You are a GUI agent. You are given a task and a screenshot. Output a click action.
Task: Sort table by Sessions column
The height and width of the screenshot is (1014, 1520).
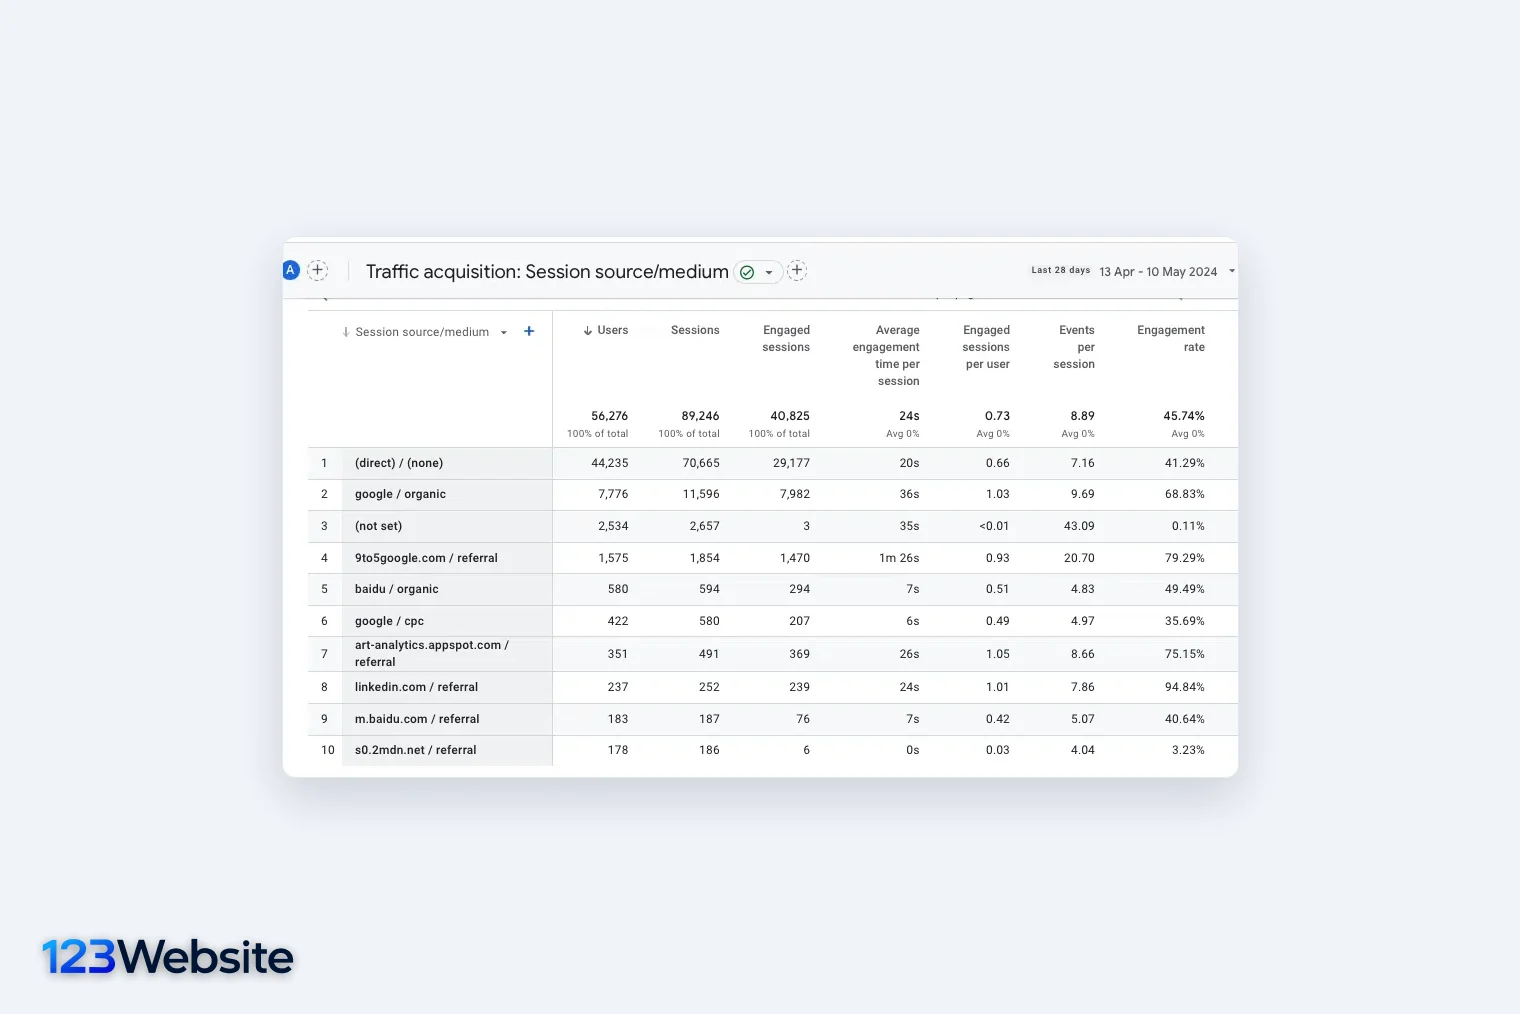coord(695,330)
